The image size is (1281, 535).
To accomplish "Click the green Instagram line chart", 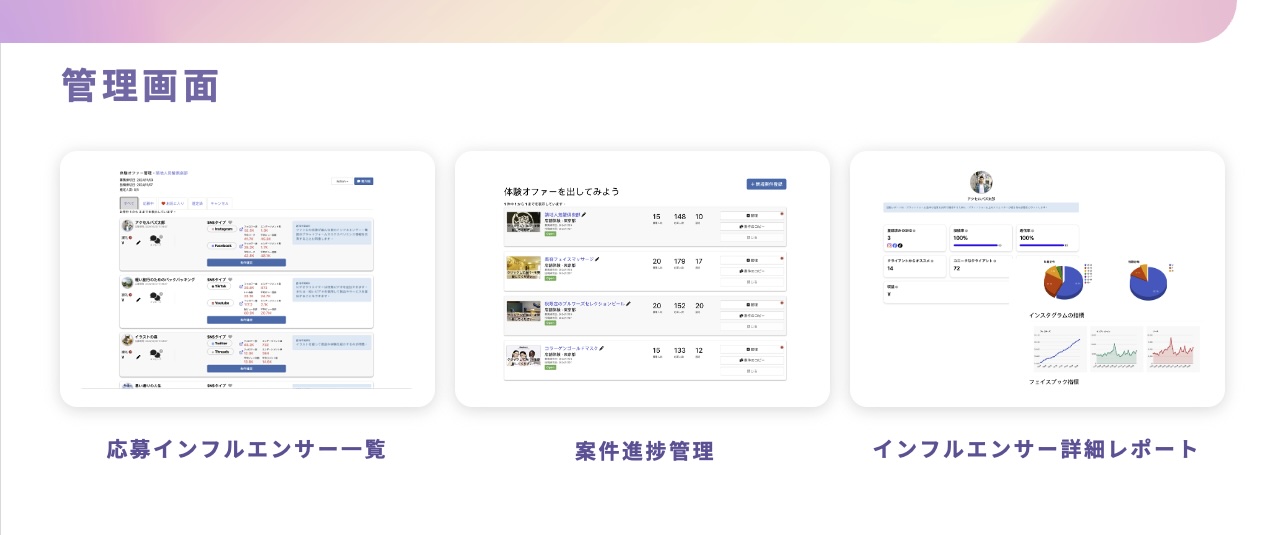I will pos(1116,349).
